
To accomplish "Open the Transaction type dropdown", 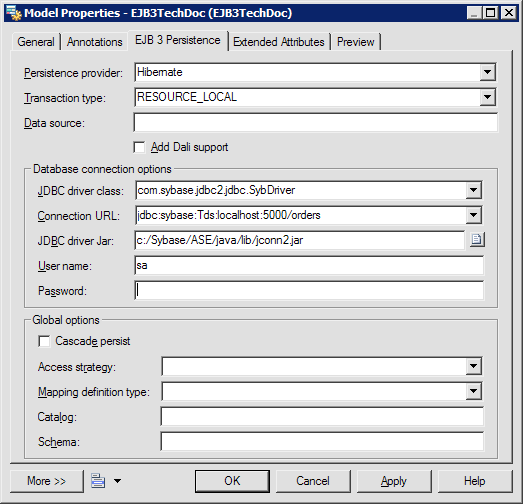I will (x=487, y=97).
